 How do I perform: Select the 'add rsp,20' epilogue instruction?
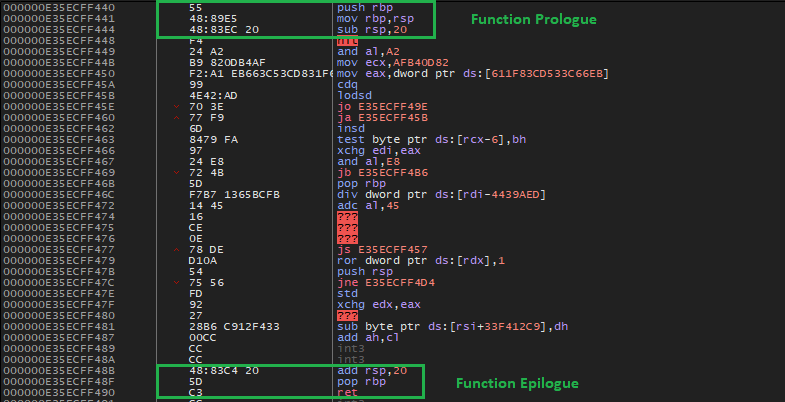[373, 370]
